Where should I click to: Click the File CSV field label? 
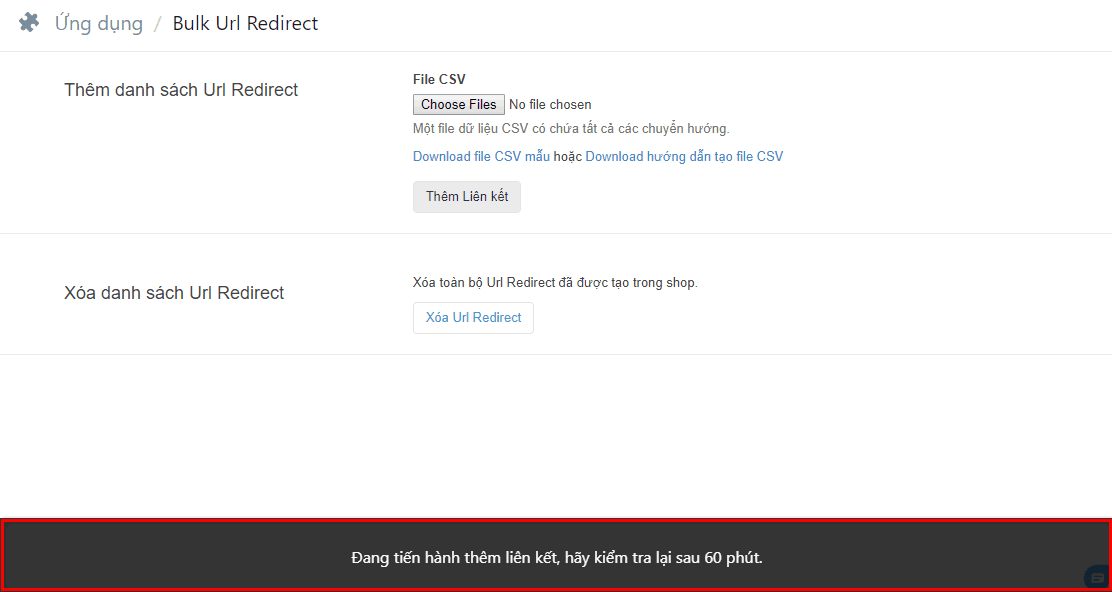(x=439, y=79)
